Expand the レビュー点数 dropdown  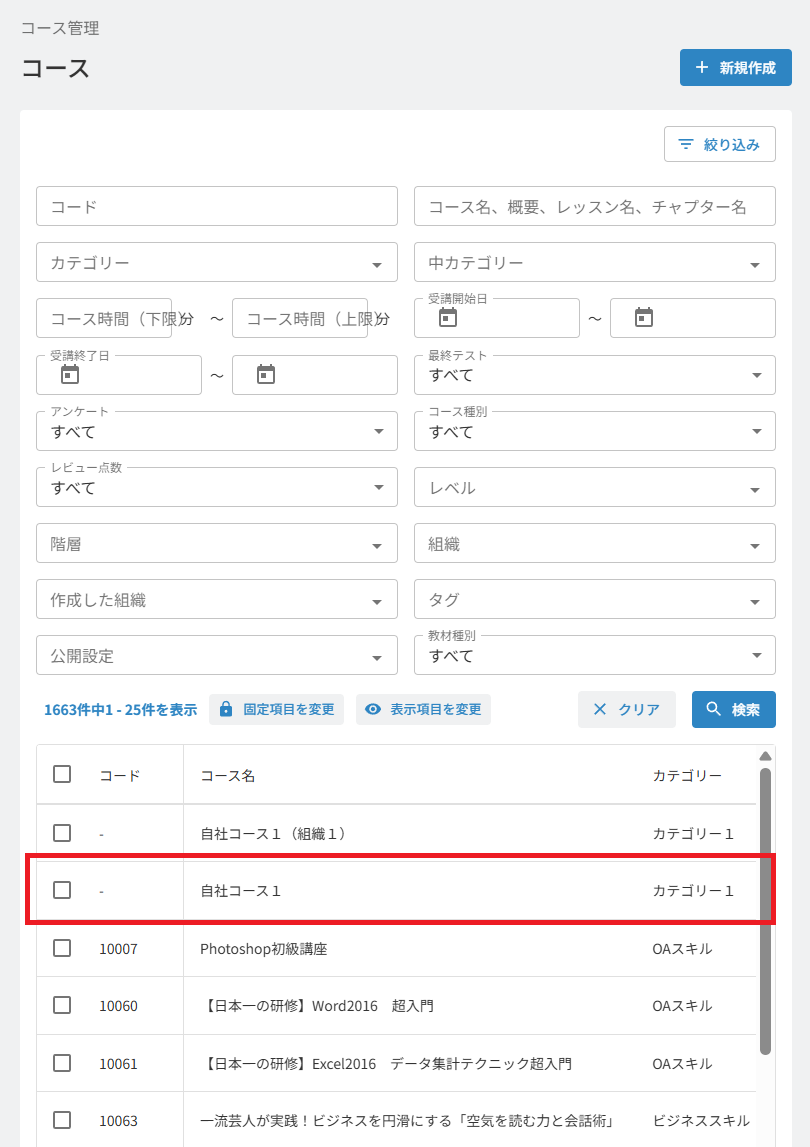coord(217,487)
